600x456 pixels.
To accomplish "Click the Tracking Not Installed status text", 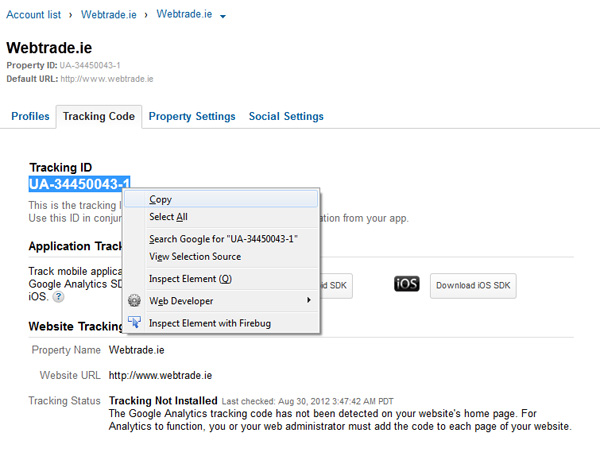I will coord(163,401).
